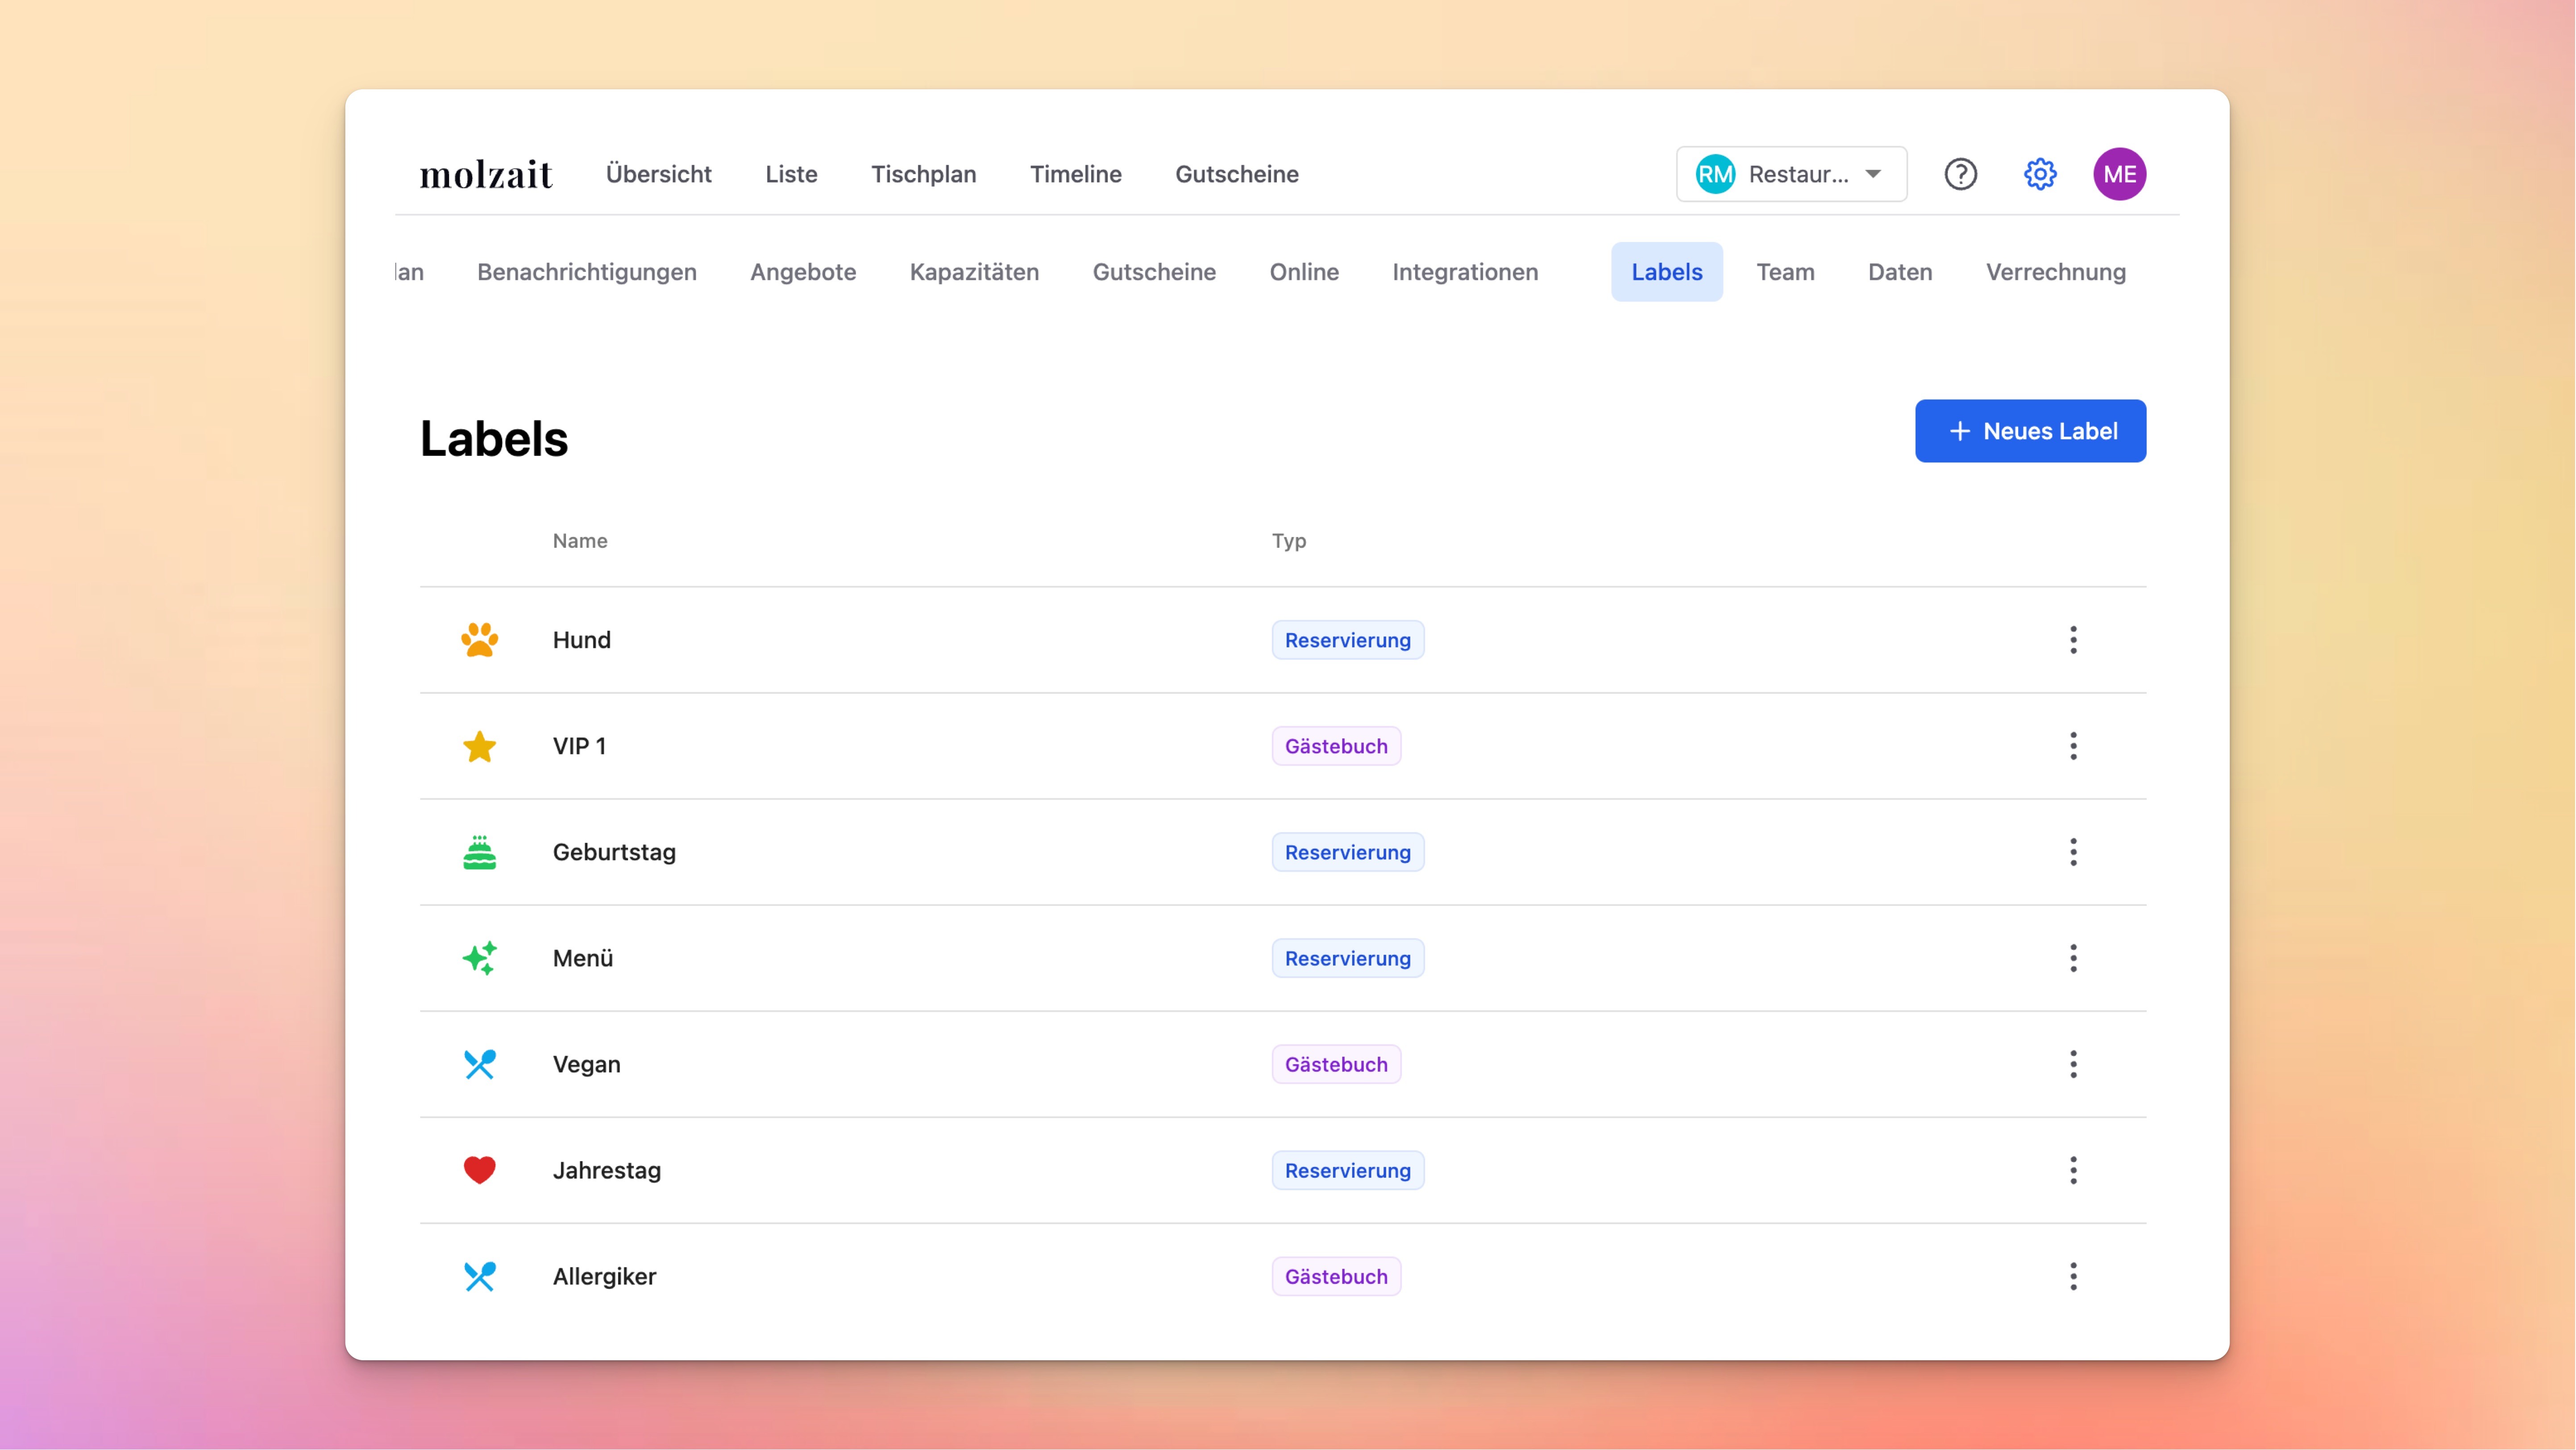Select the Jahrestag label name
The width and height of the screenshot is (2576, 1450).
point(606,1170)
